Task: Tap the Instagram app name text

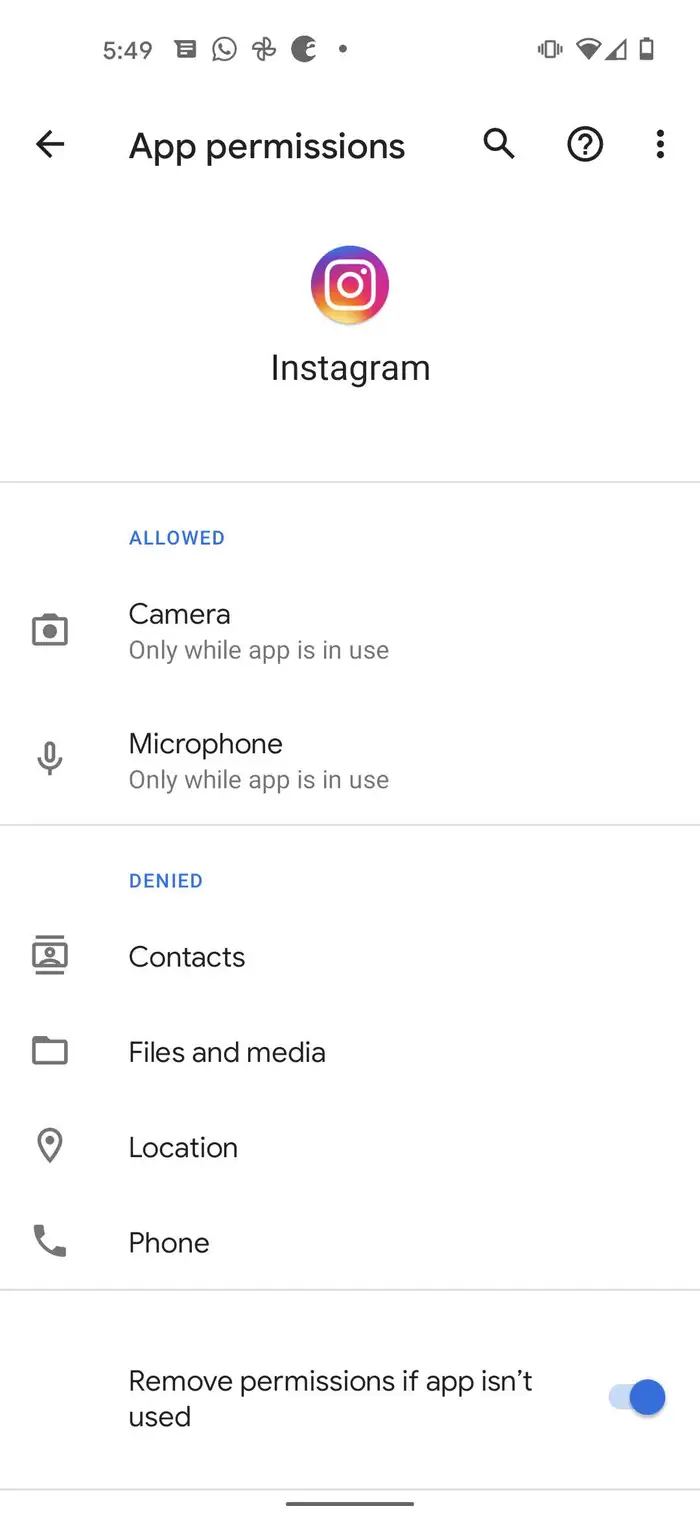Action: point(350,368)
